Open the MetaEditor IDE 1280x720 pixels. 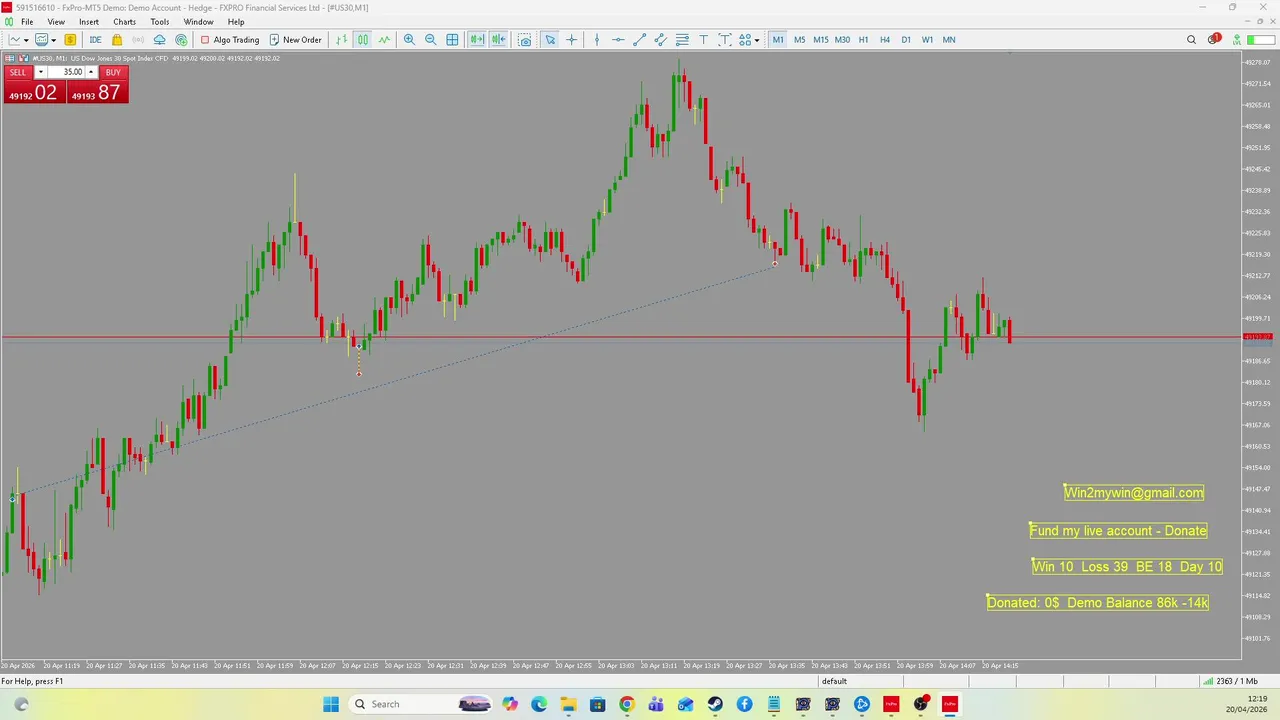95,40
